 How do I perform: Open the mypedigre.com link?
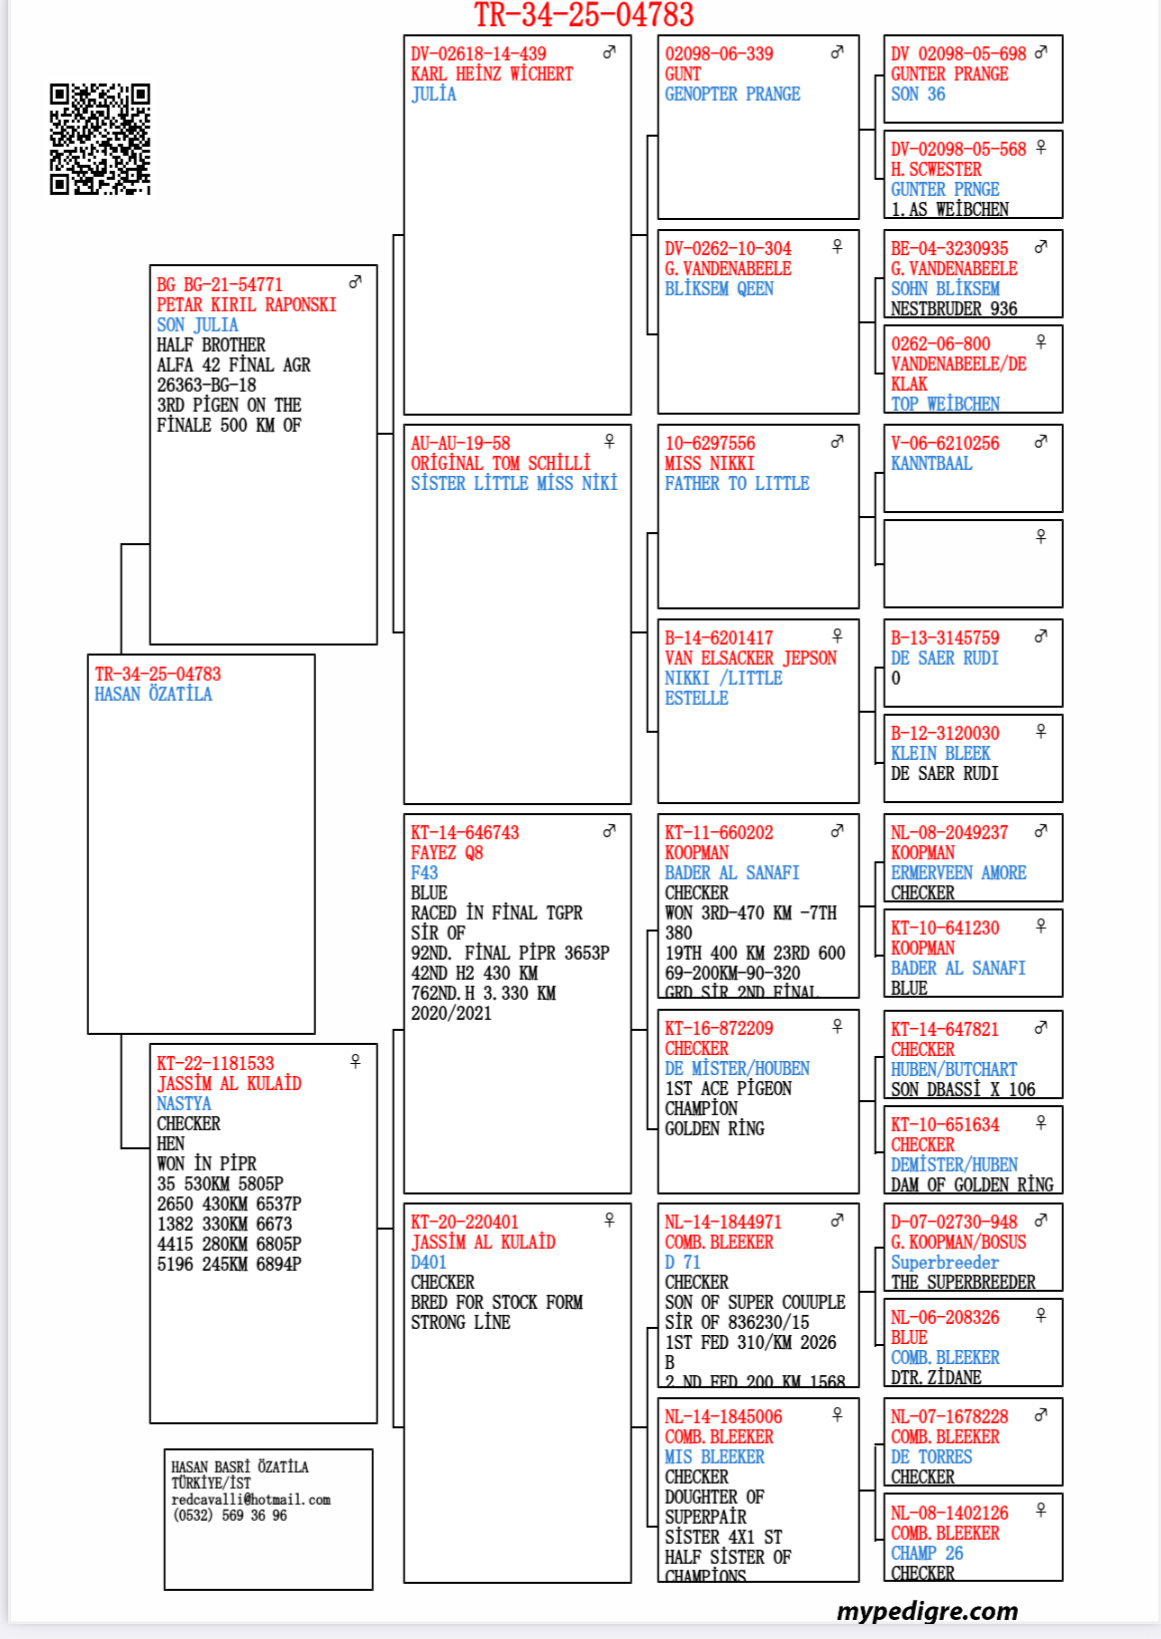[927, 1611]
